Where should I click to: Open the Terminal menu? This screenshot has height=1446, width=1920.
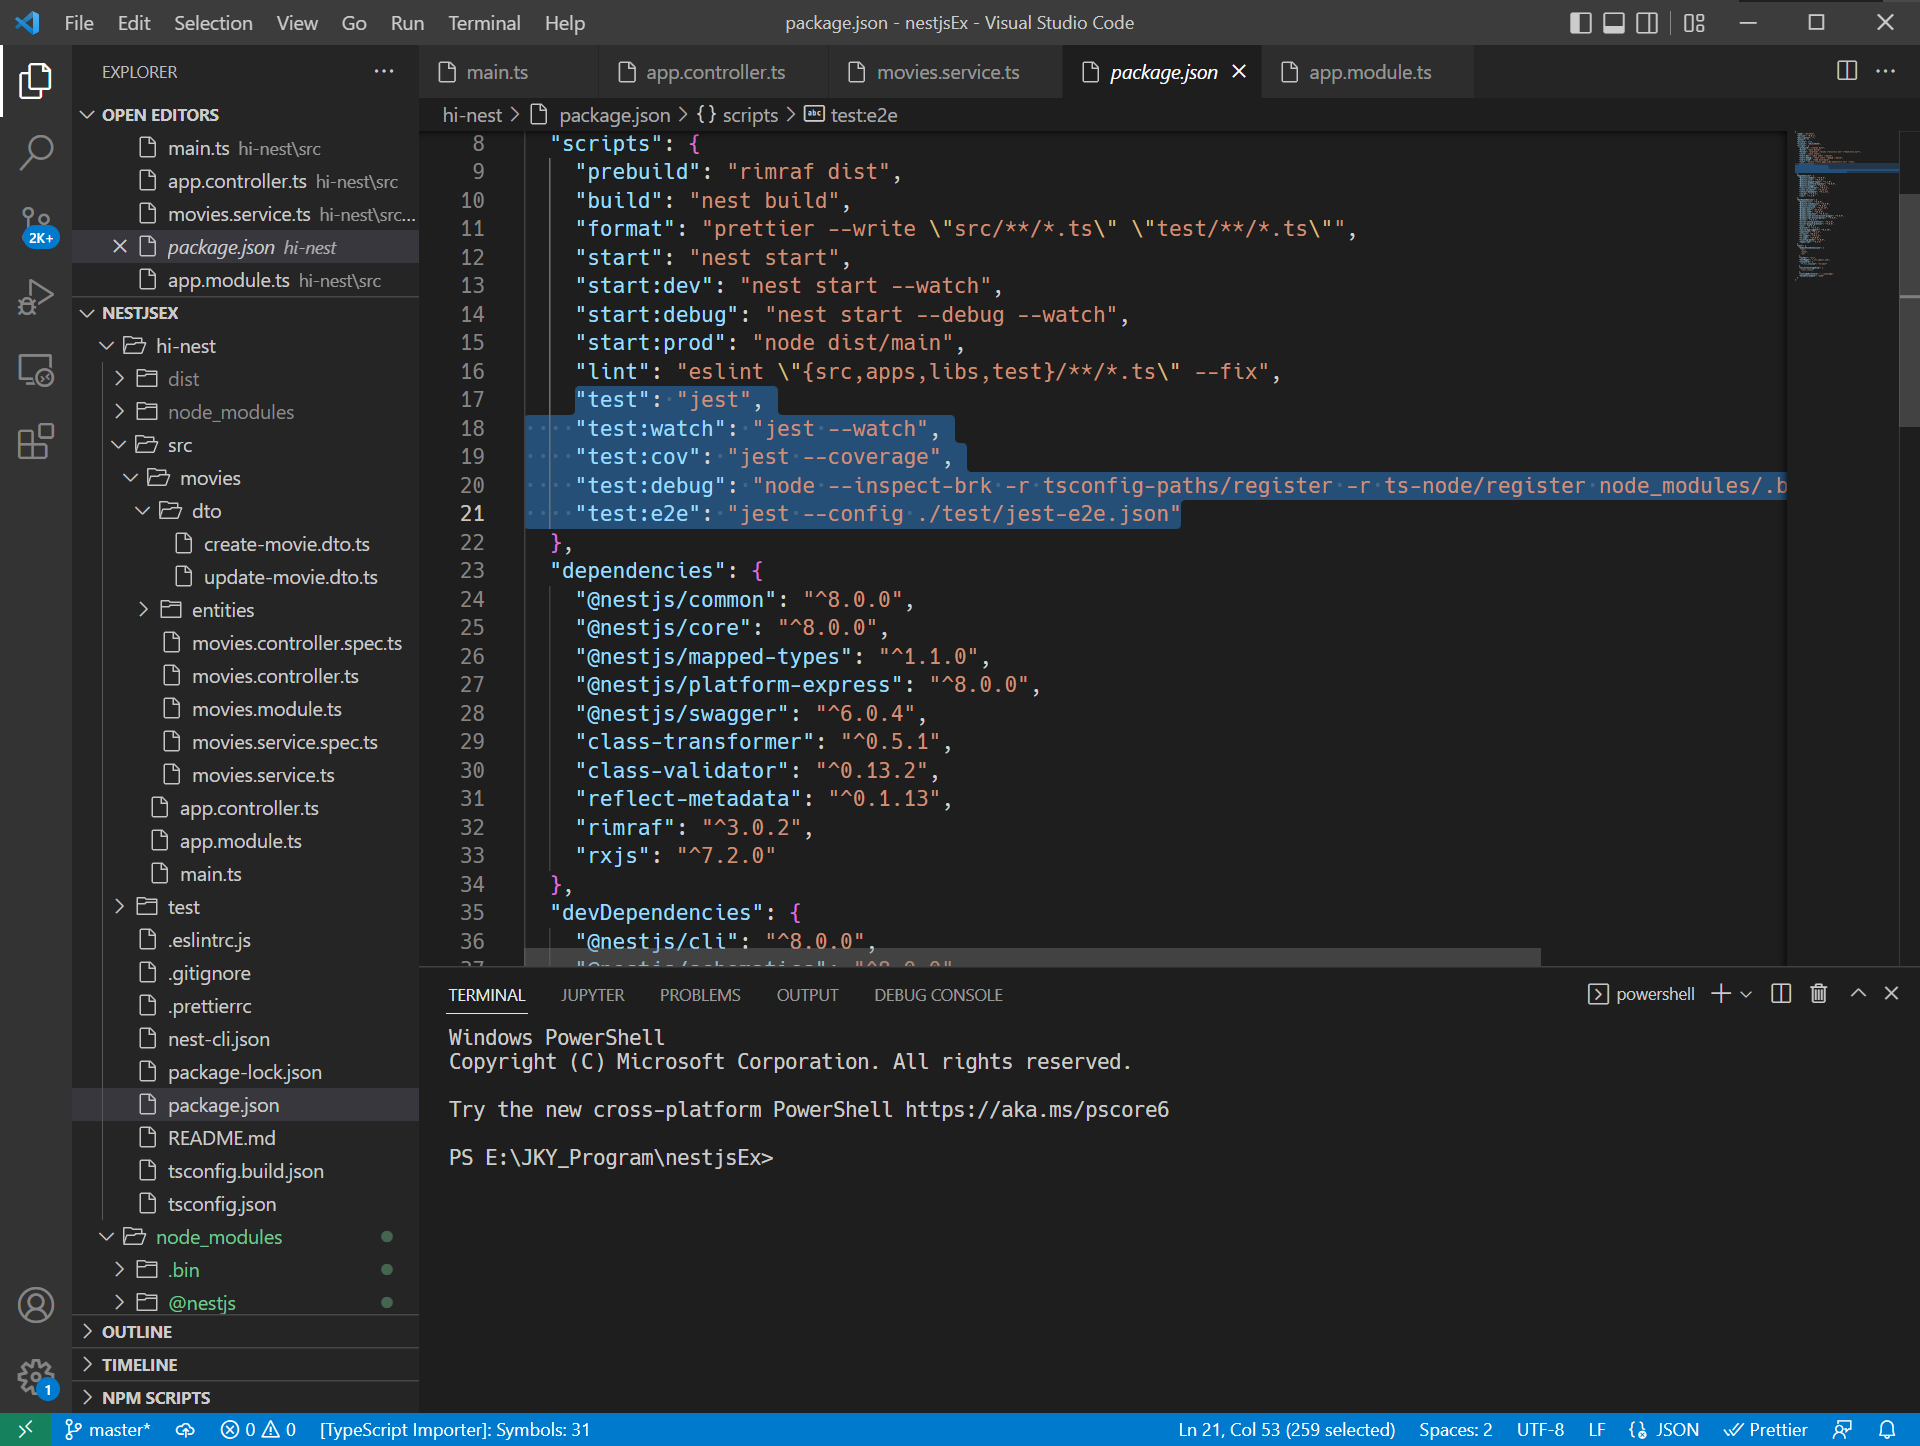tap(483, 23)
